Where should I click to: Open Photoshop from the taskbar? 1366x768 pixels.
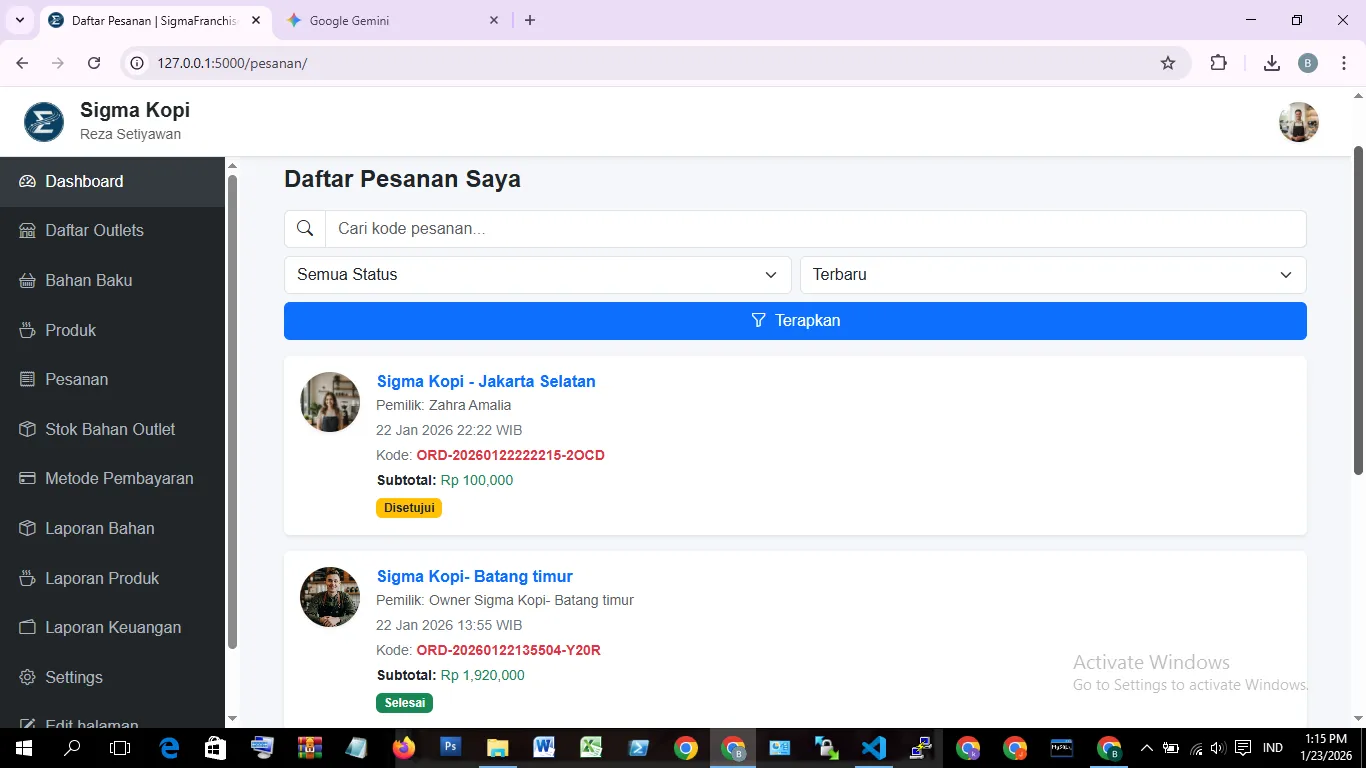(450, 747)
